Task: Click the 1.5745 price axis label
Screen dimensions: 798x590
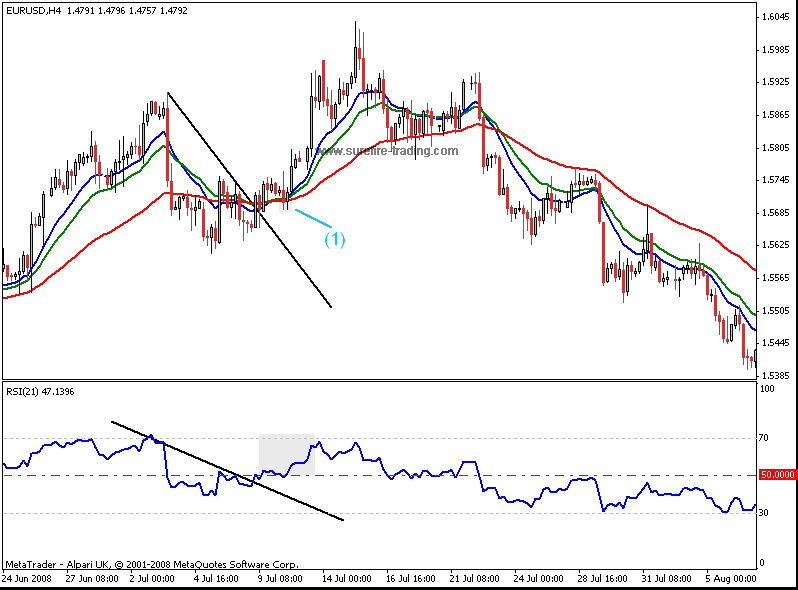Action: pyautogui.click(x=776, y=180)
